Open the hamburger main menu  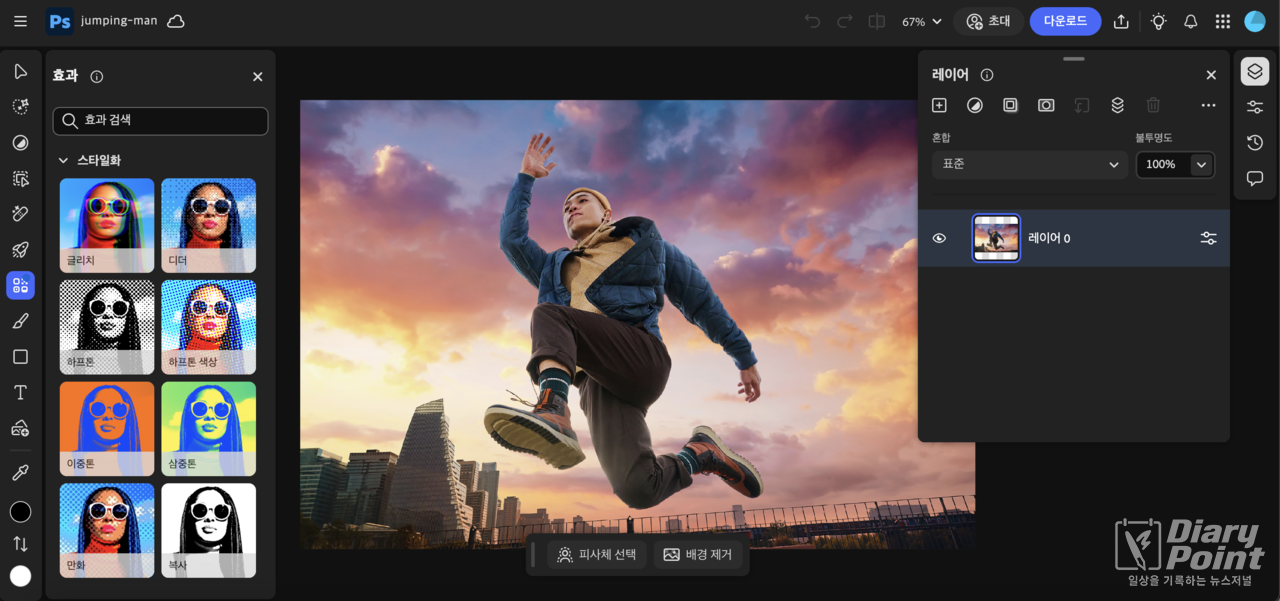pyautogui.click(x=20, y=21)
